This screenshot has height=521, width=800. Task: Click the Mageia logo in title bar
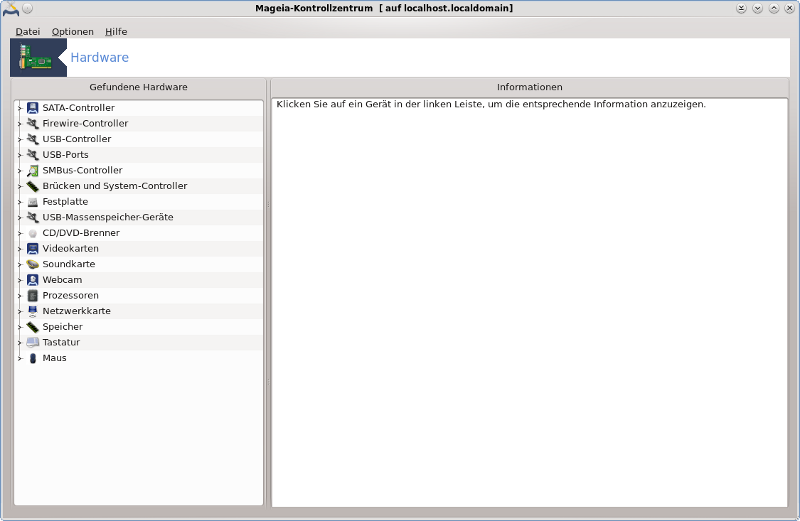[10, 9]
